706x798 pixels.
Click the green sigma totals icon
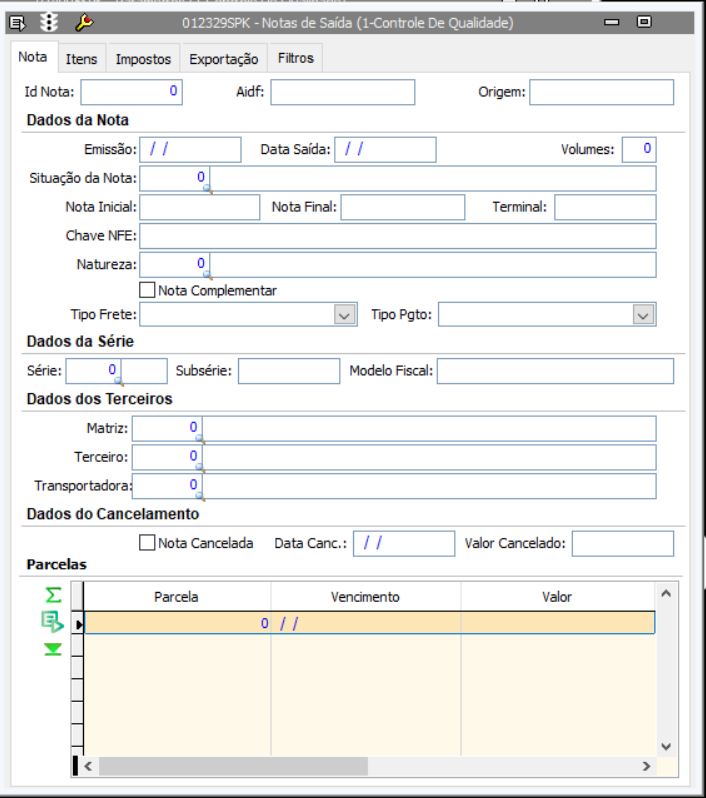coord(53,595)
